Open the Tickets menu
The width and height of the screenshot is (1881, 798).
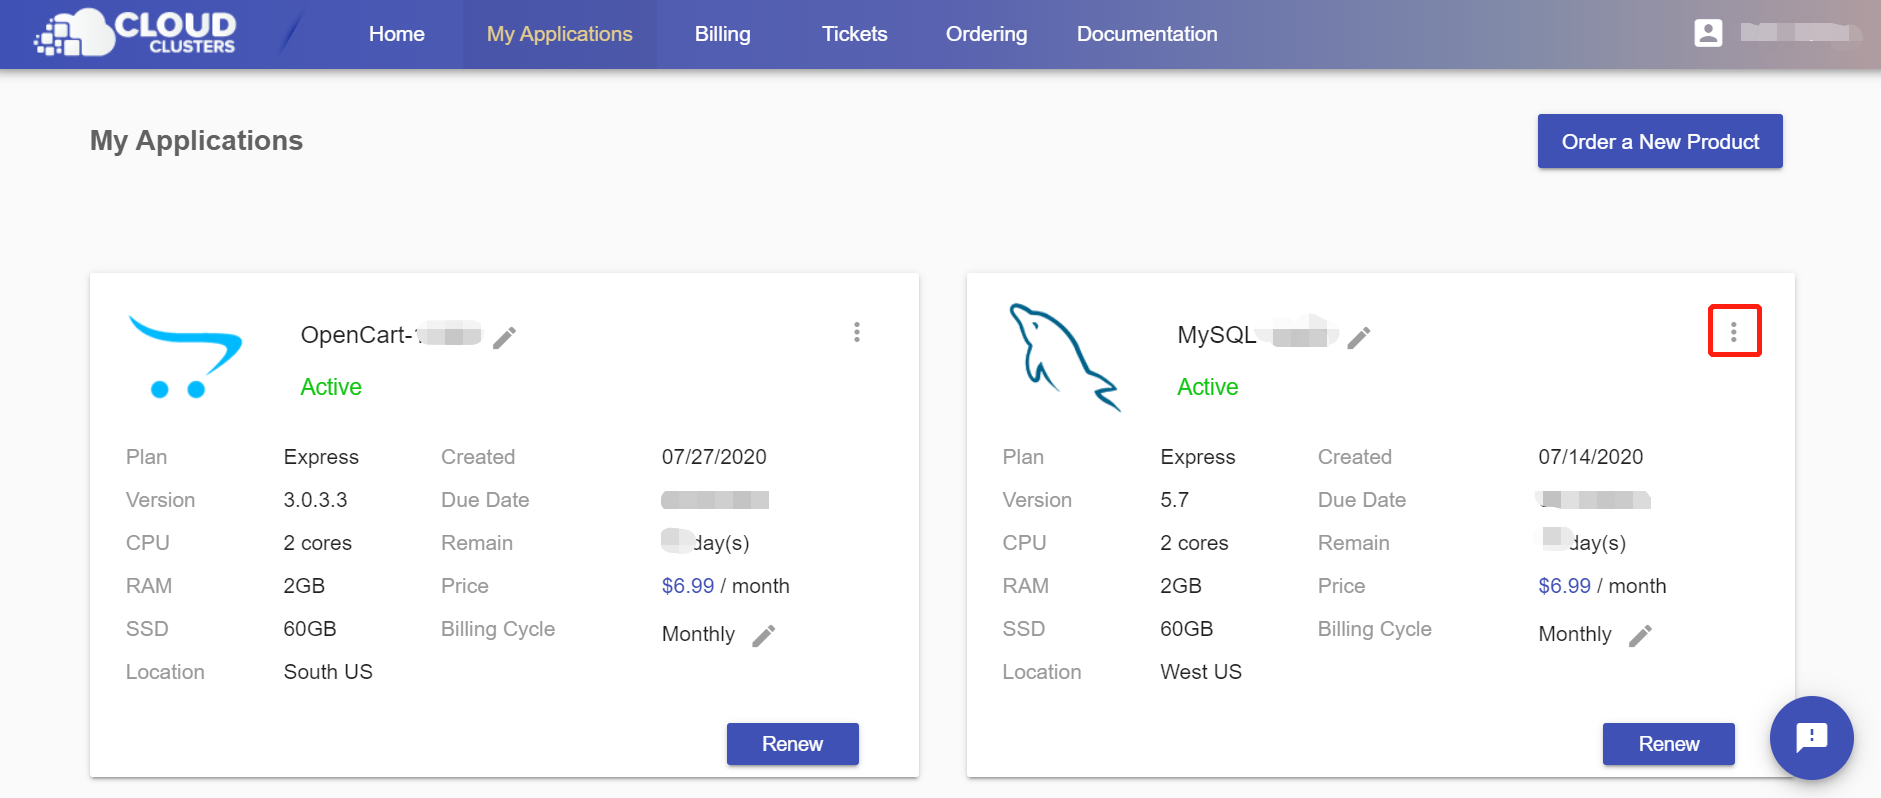(x=855, y=34)
